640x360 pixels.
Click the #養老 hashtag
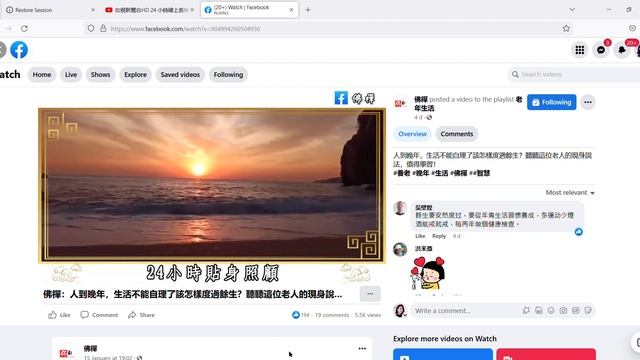(x=401, y=173)
